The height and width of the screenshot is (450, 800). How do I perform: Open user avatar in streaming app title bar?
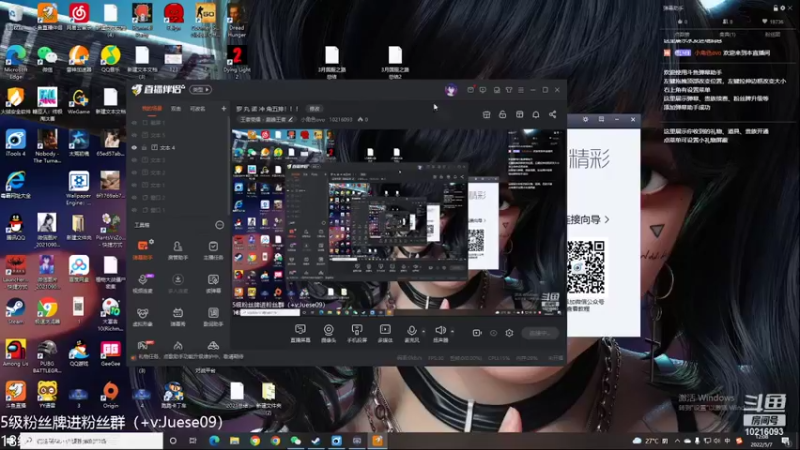451,90
